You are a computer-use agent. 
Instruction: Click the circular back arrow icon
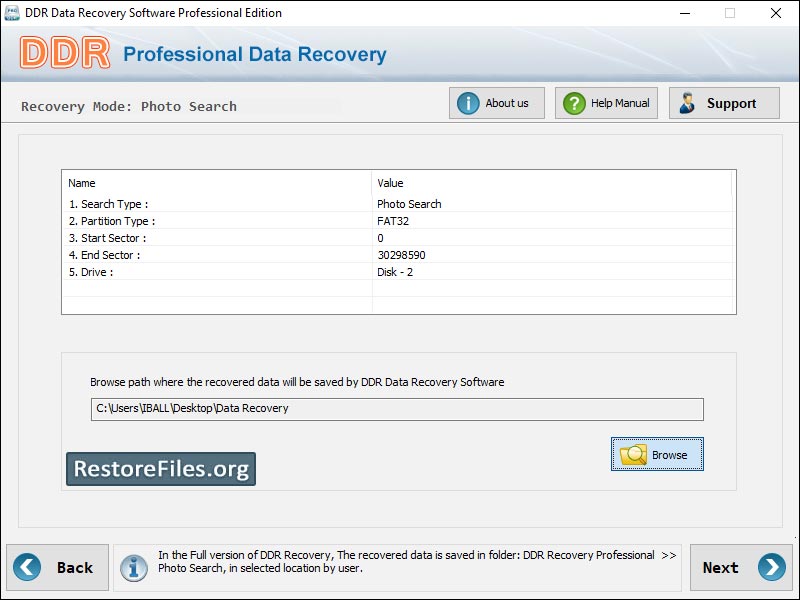(26, 567)
